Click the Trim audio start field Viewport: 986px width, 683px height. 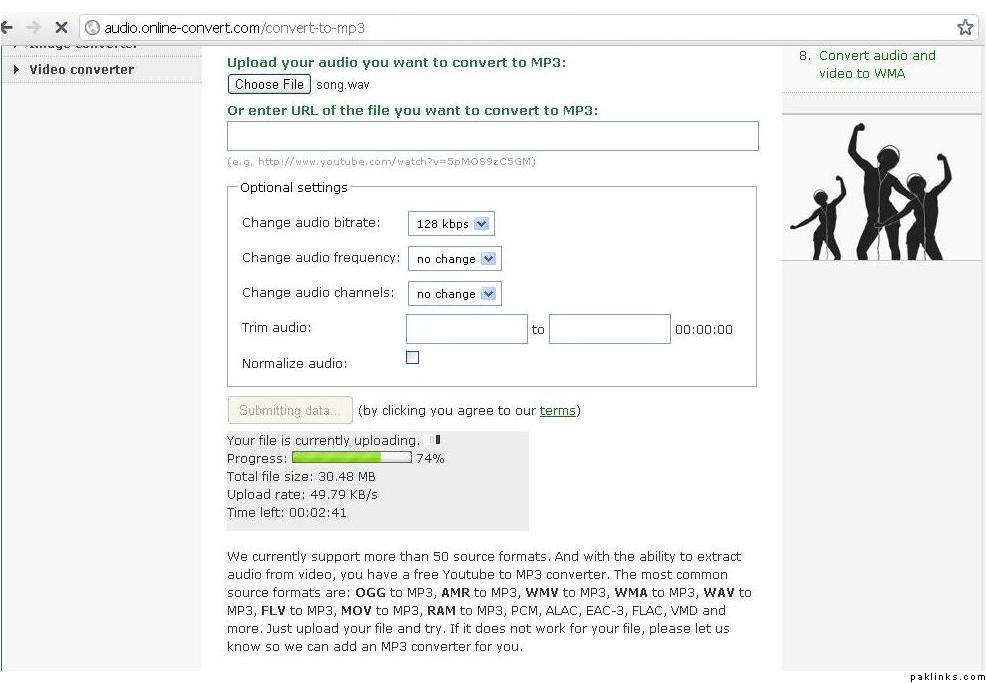point(466,329)
